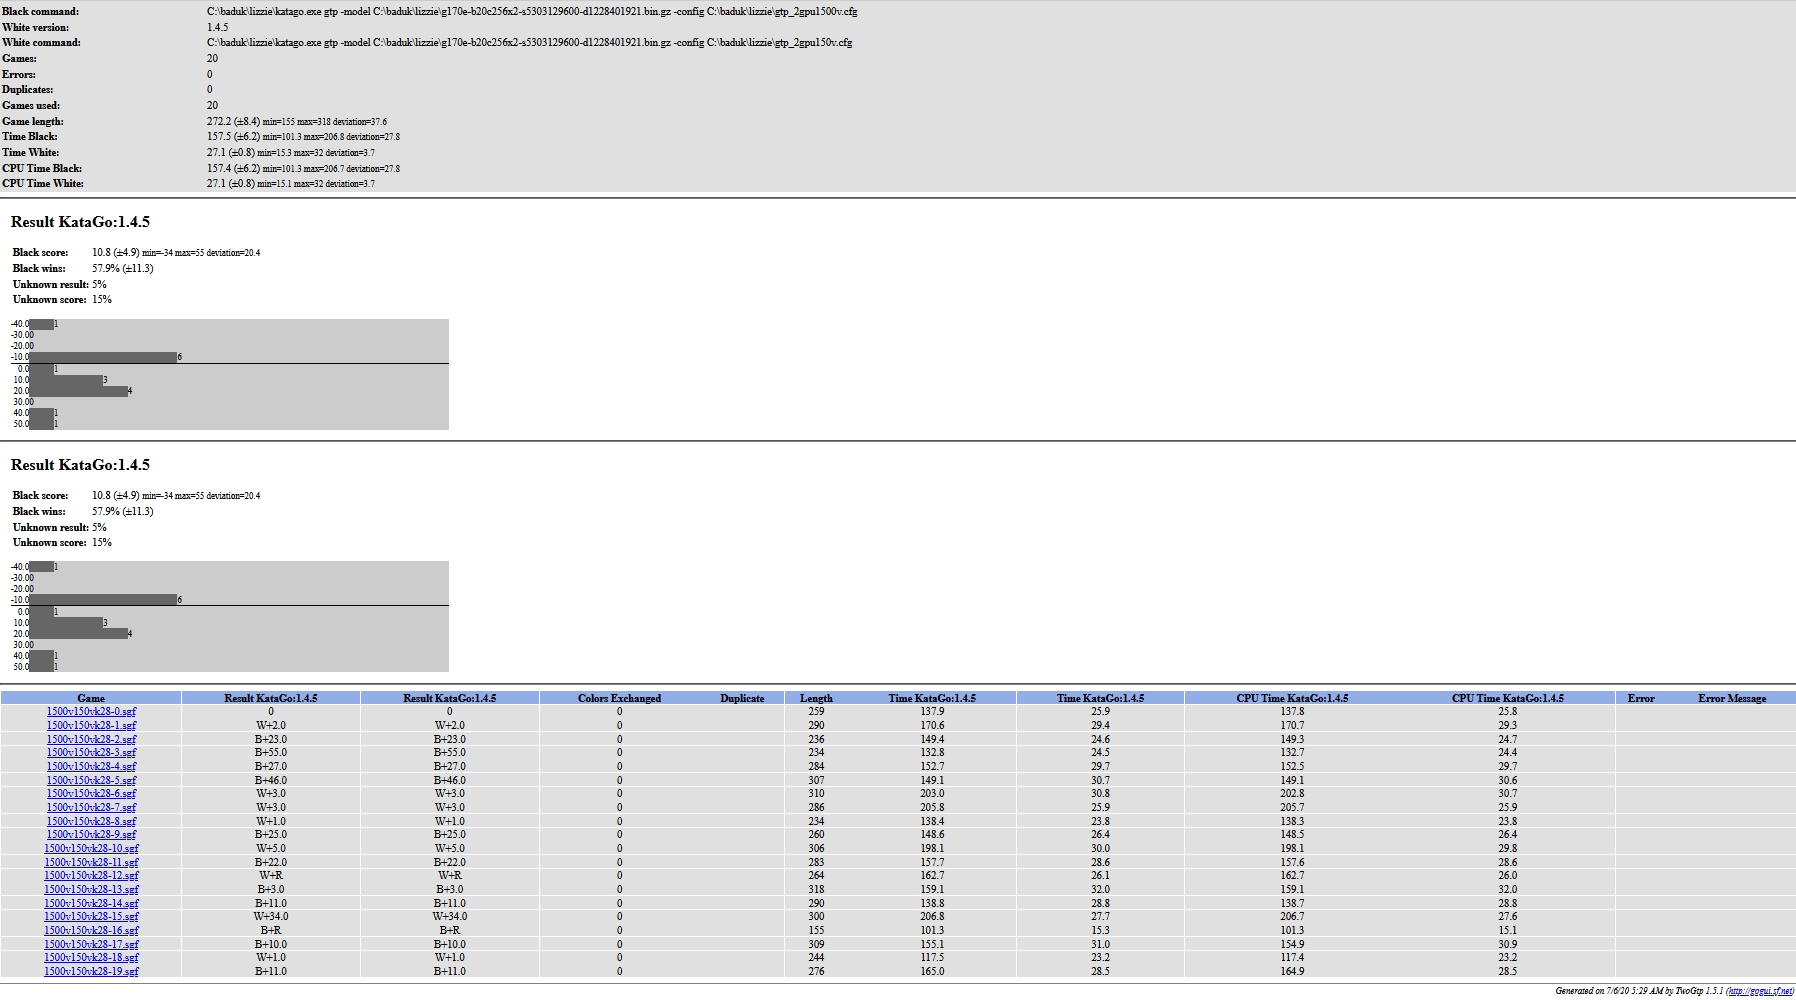This screenshot has height=1000, width=1796.
Task: Click the Time cell "206.8"
Action: tap(932, 917)
